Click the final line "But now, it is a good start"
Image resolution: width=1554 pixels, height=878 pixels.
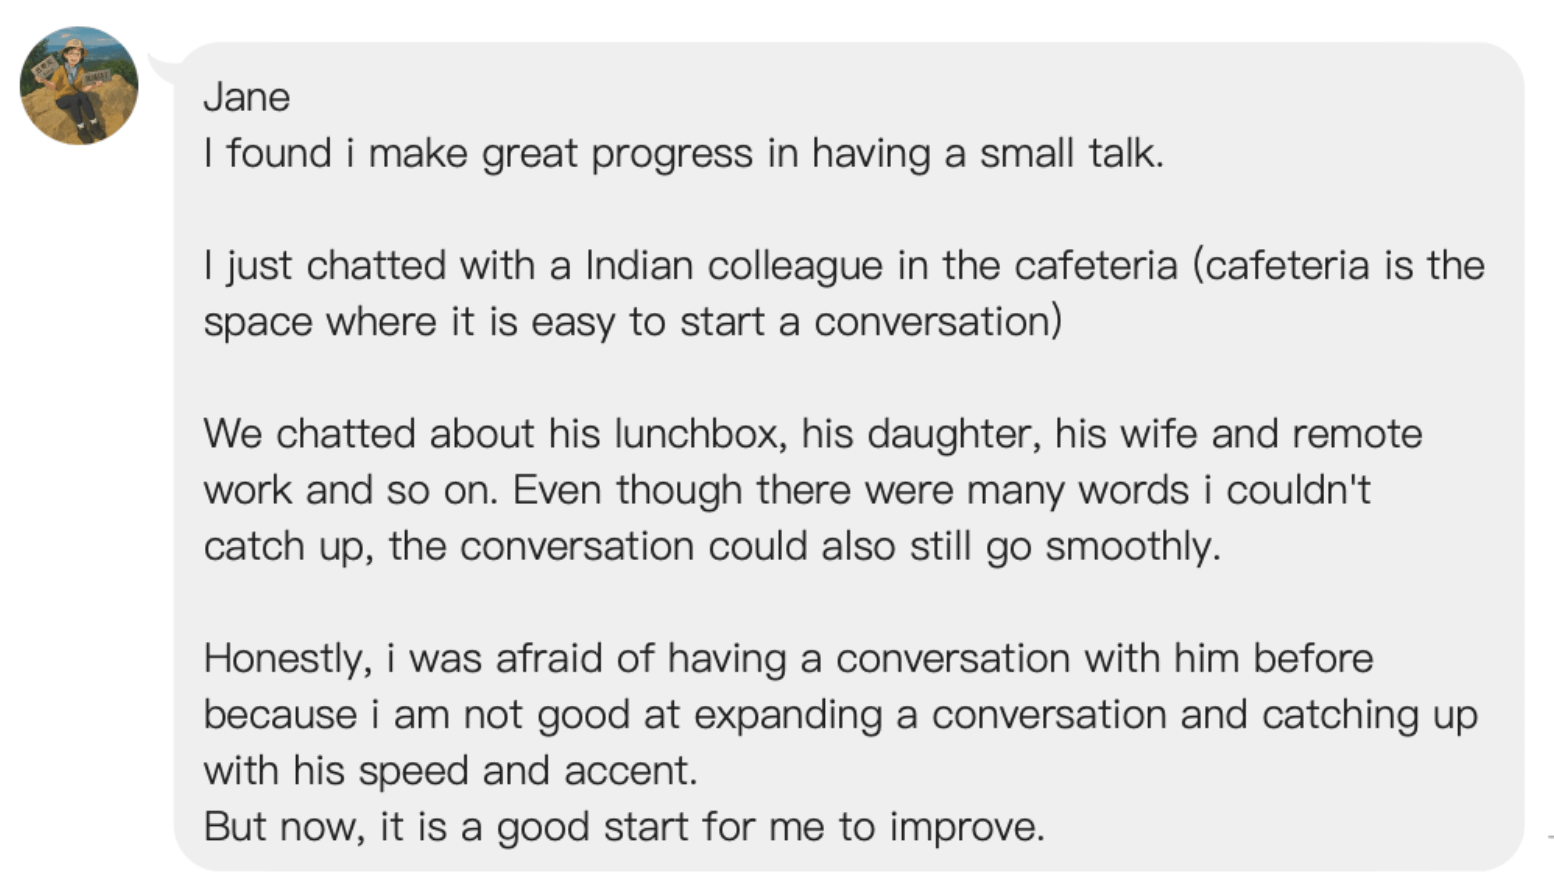(x=623, y=827)
